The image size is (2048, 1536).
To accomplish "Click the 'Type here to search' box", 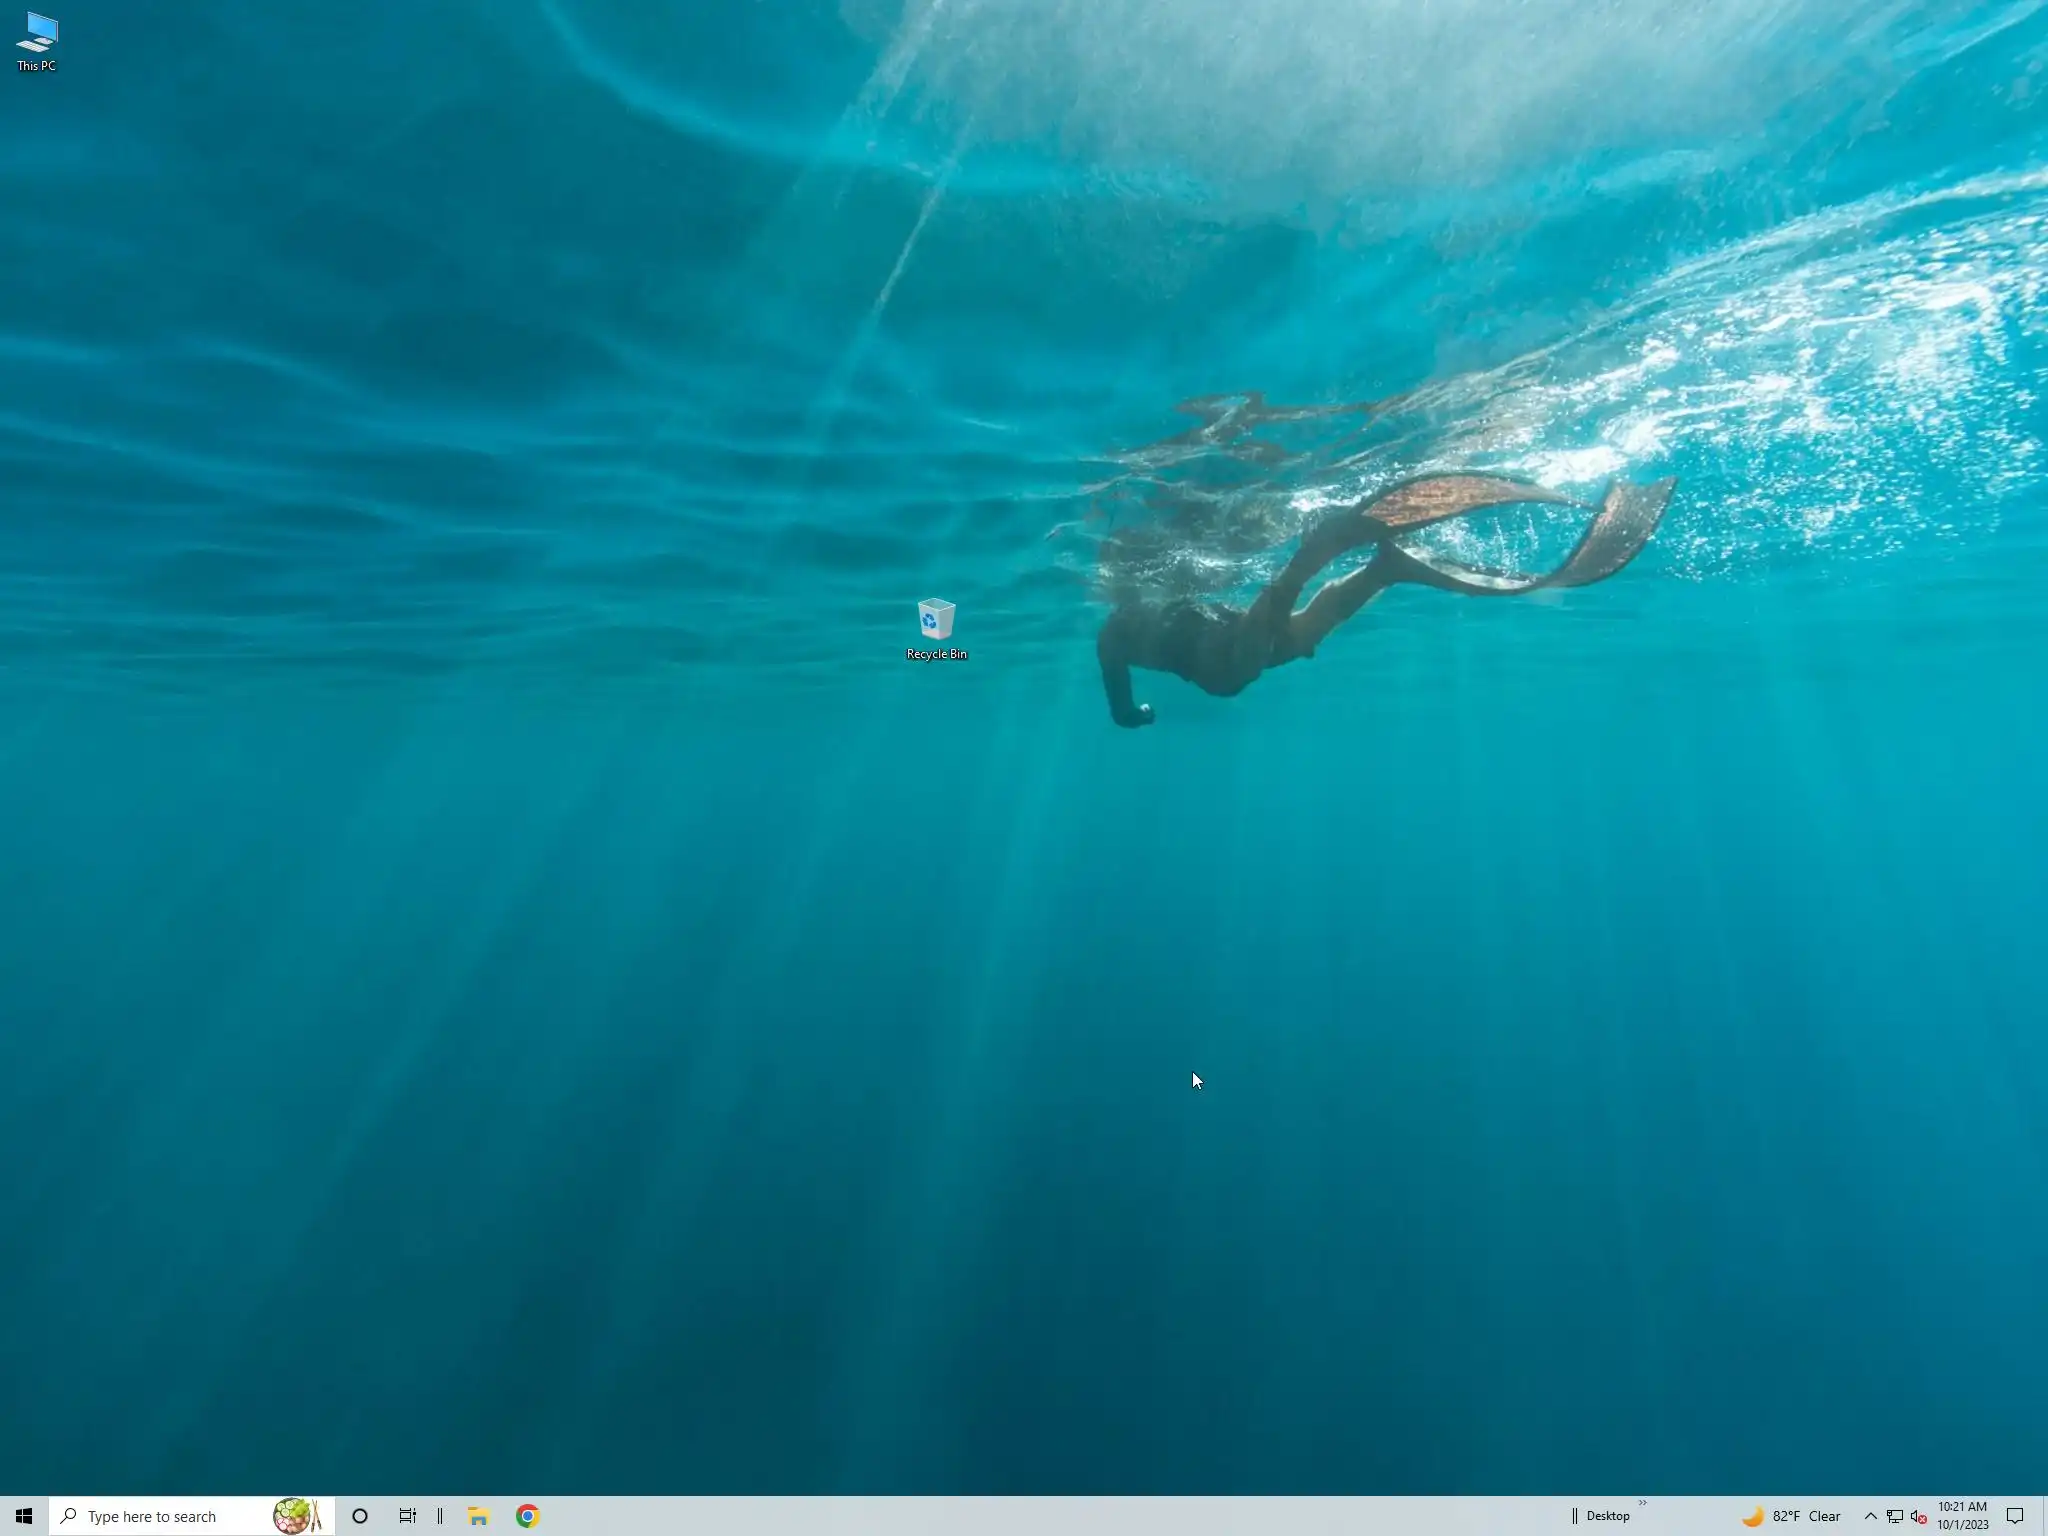I will [x=160, y=1516].
